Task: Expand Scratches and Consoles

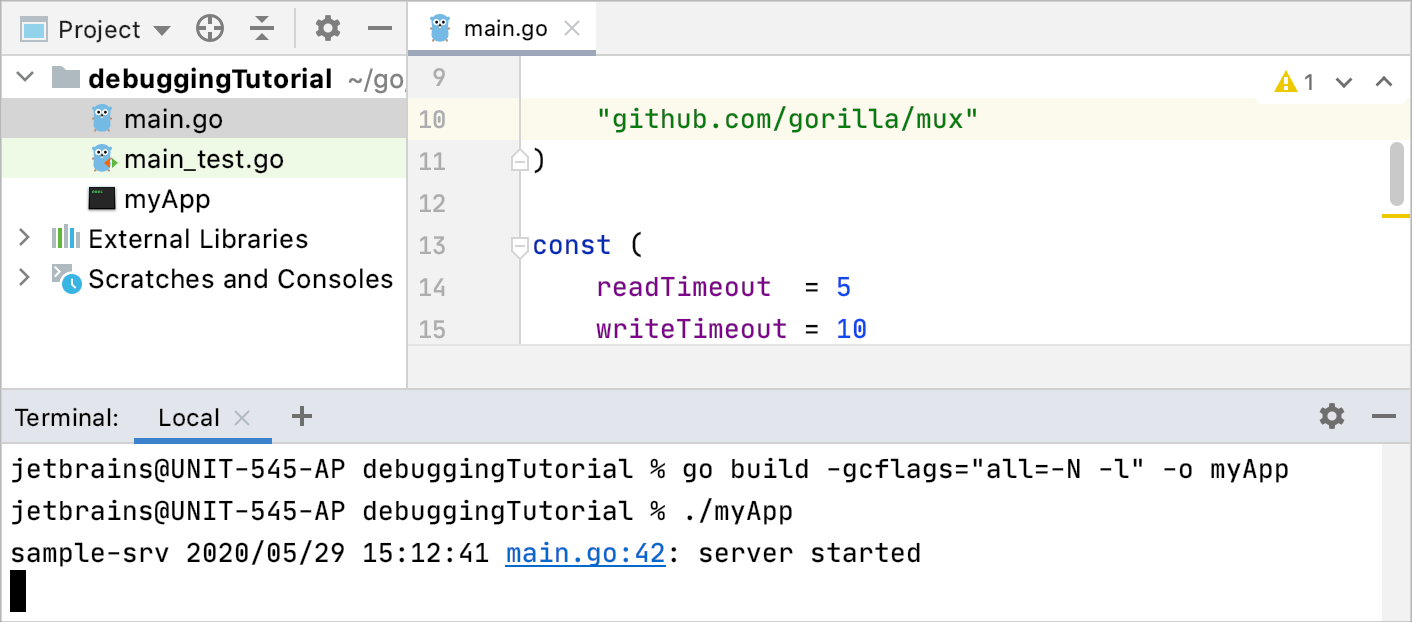Action: 24,278
